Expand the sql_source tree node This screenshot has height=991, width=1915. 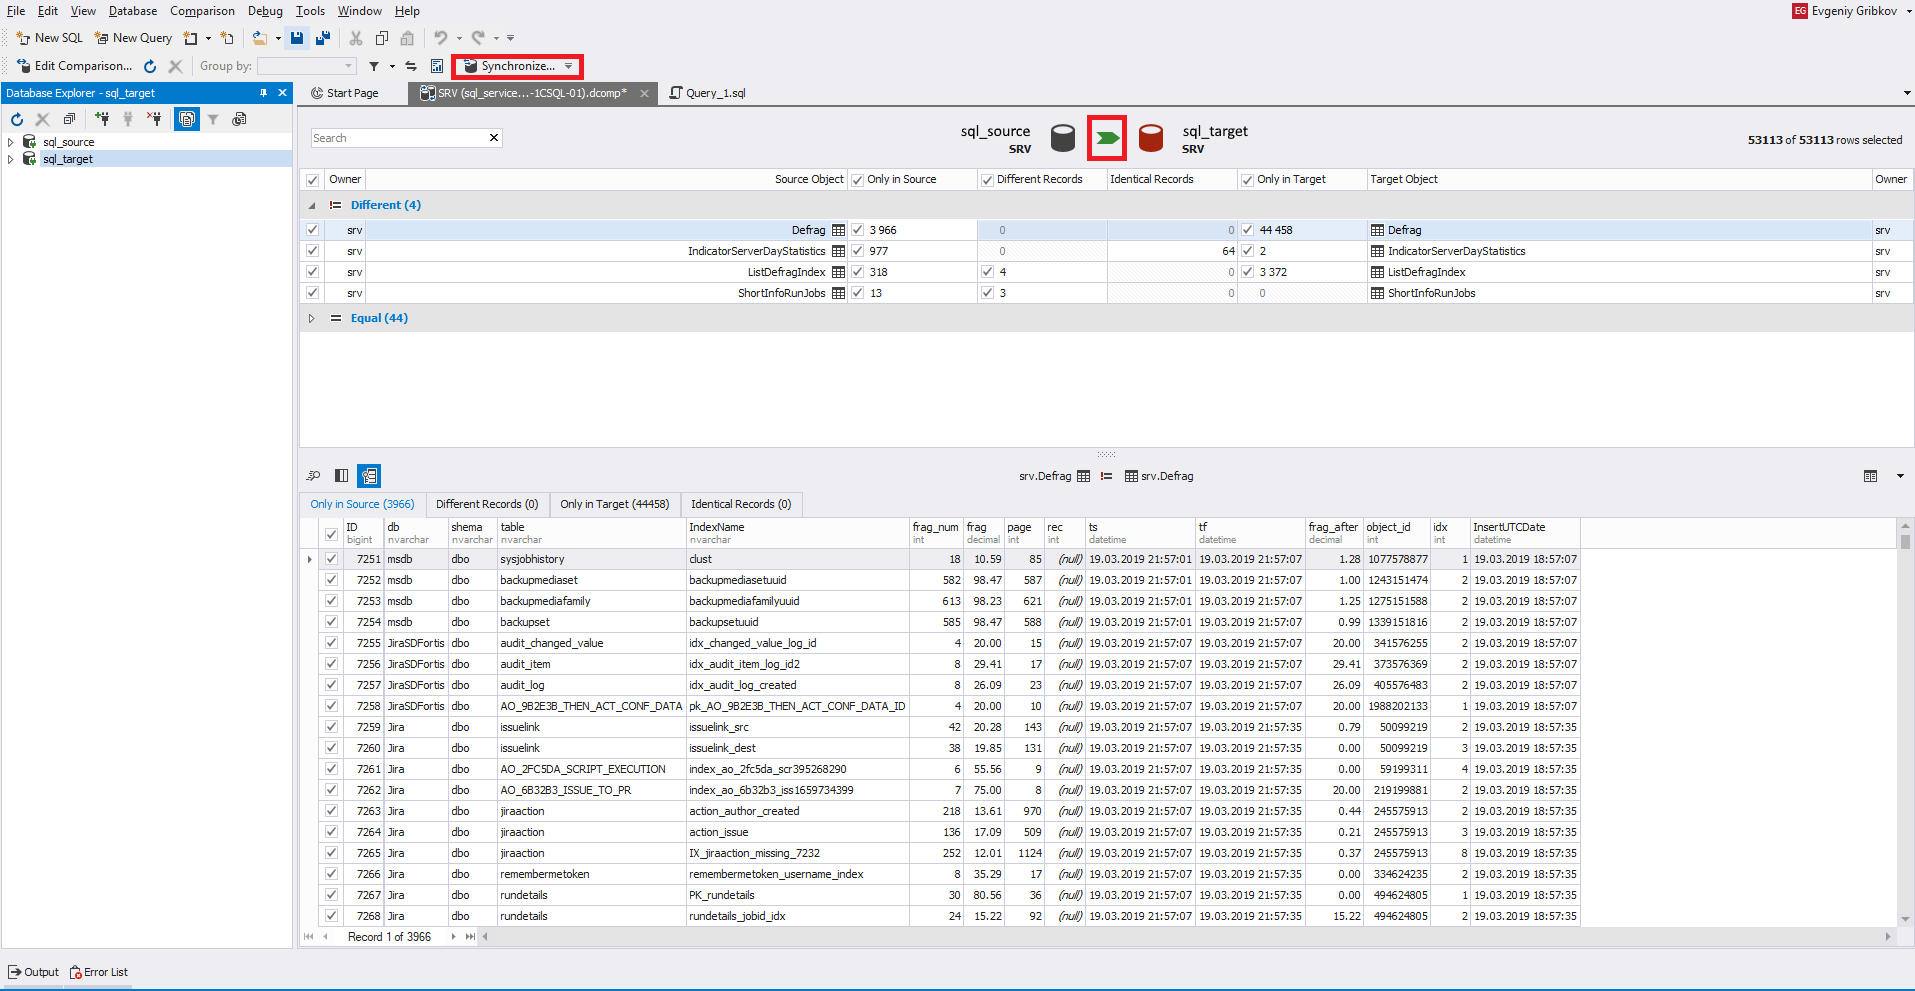[x=11, y=142]
